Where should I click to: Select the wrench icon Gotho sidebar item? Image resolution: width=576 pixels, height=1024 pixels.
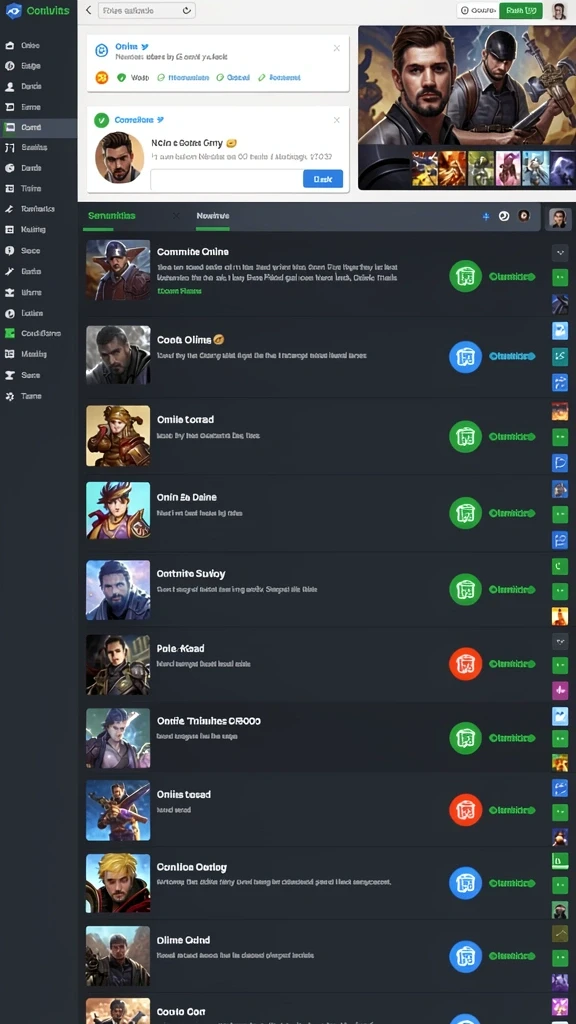click(10, 271)
